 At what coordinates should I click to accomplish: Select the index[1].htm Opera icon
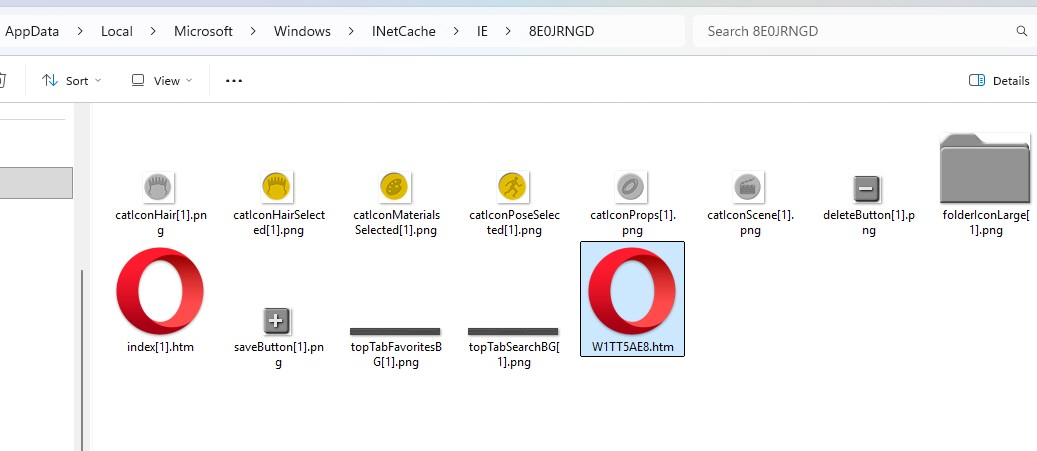pyautogui.click(x=160, y=291)
